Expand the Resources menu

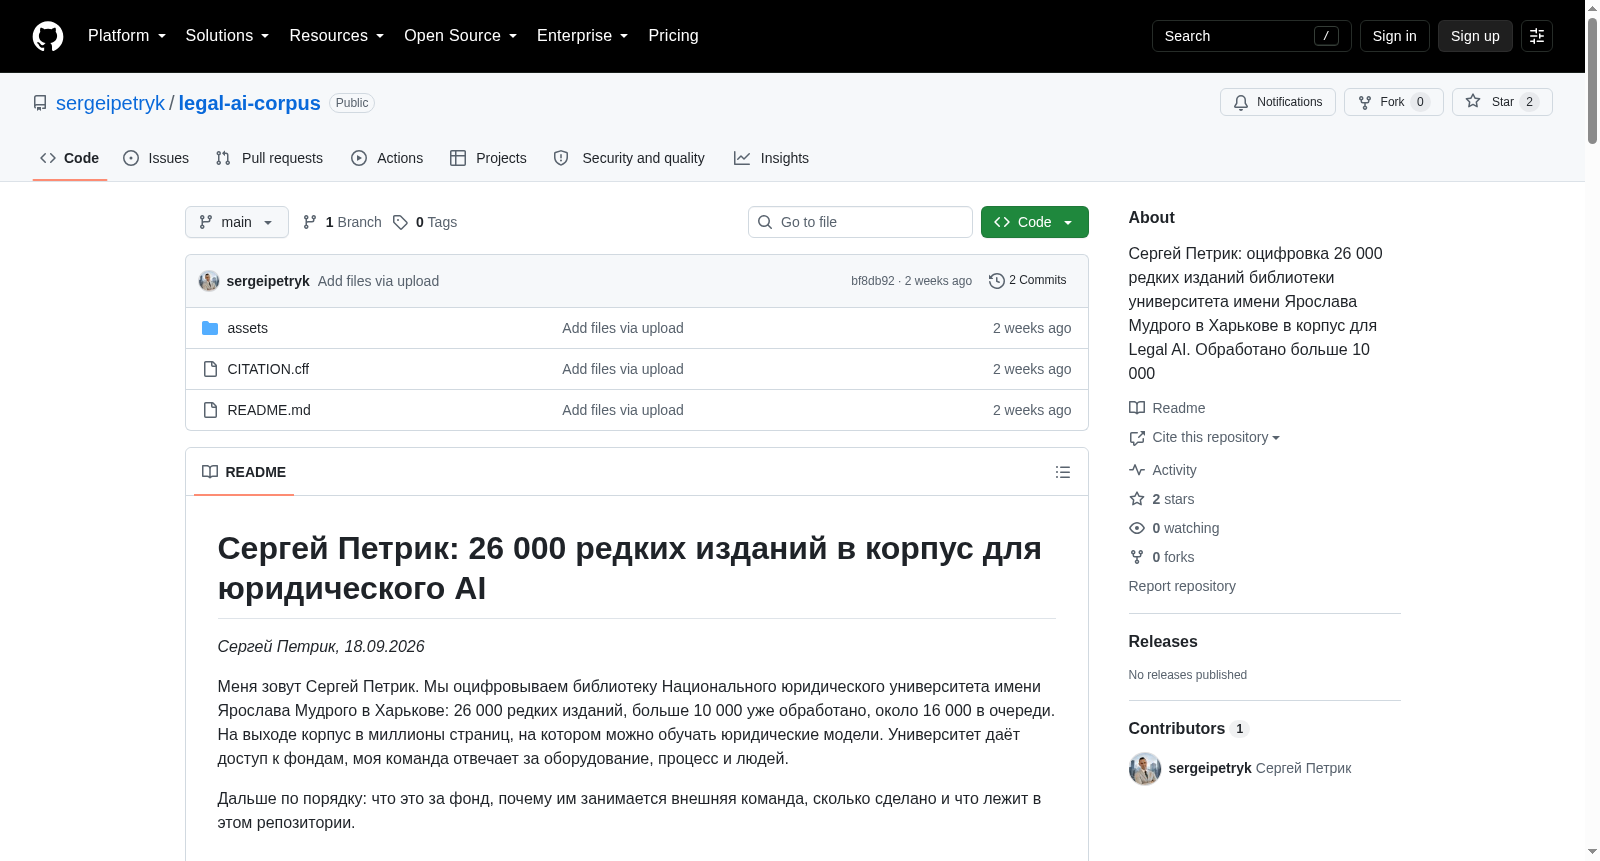(336, 36)
